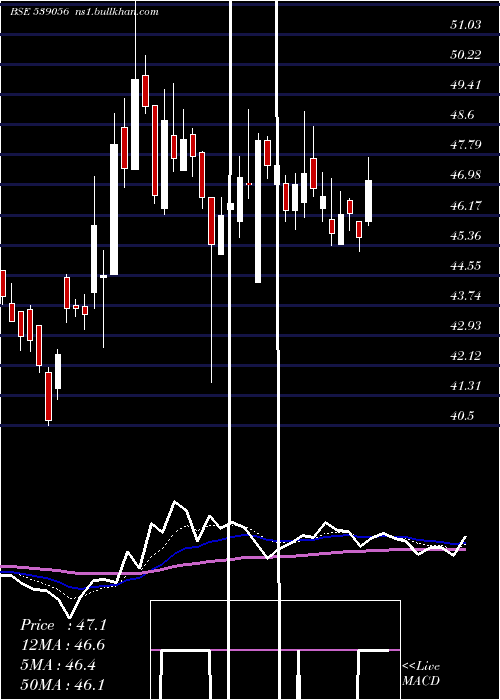This screenshot has width=500, height=700.
Task: Click the 44.55 price axis label
Action: click(x=466, y=266)
